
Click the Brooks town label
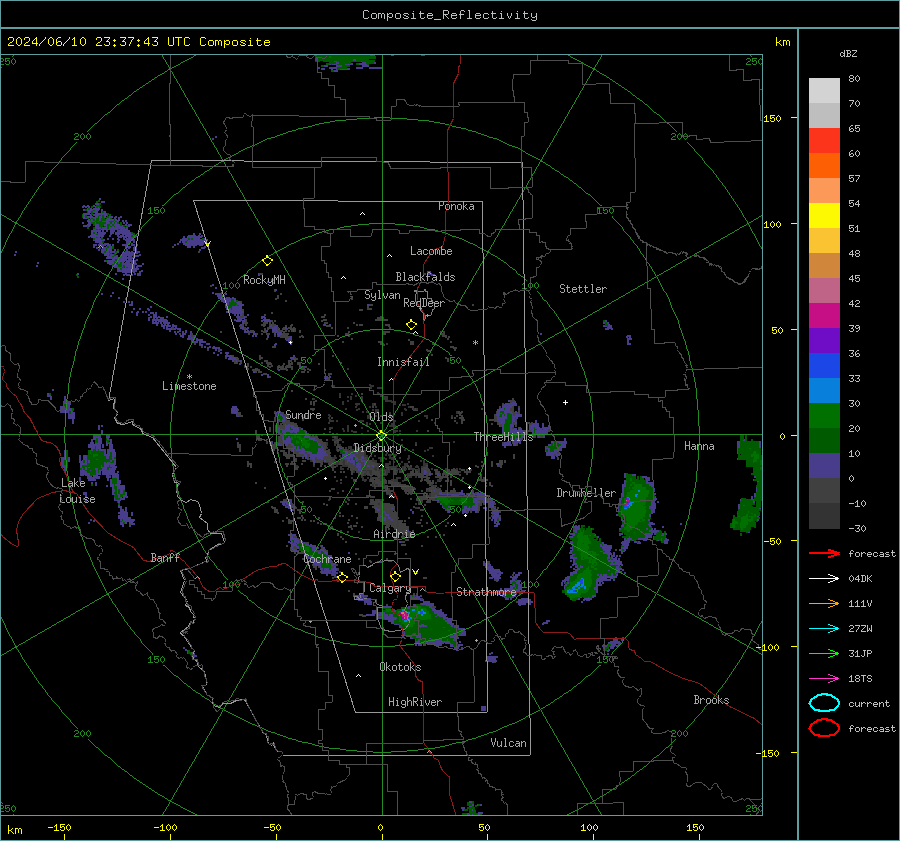(711, 700)
